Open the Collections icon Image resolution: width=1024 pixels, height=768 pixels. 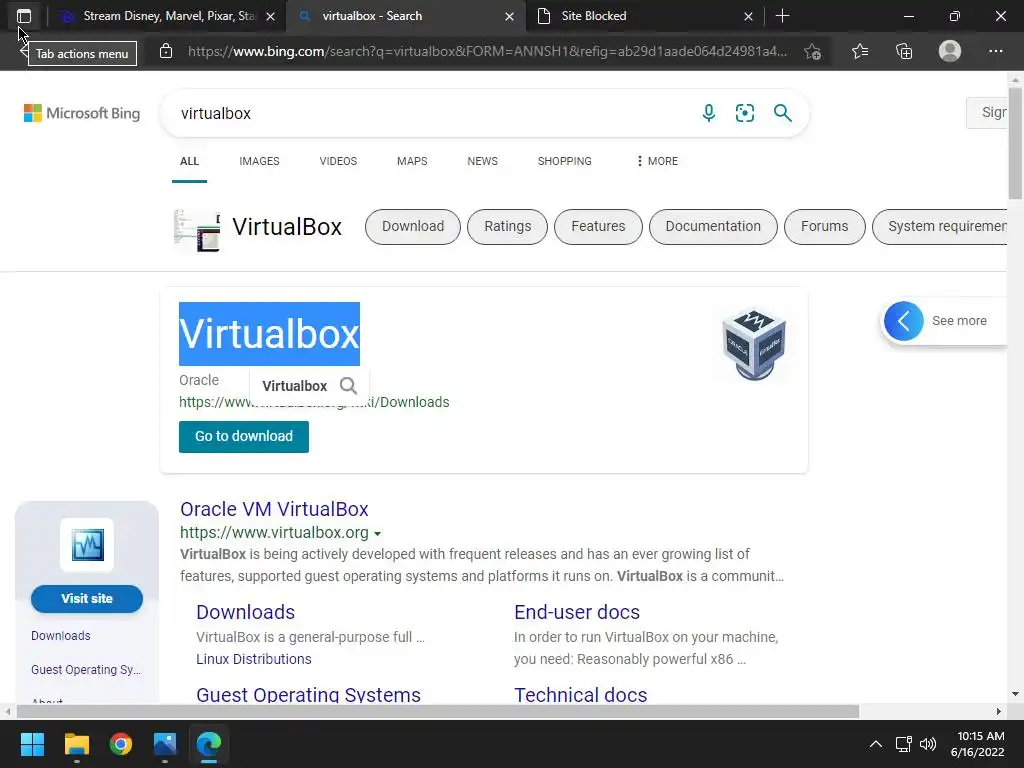[904, 51]
